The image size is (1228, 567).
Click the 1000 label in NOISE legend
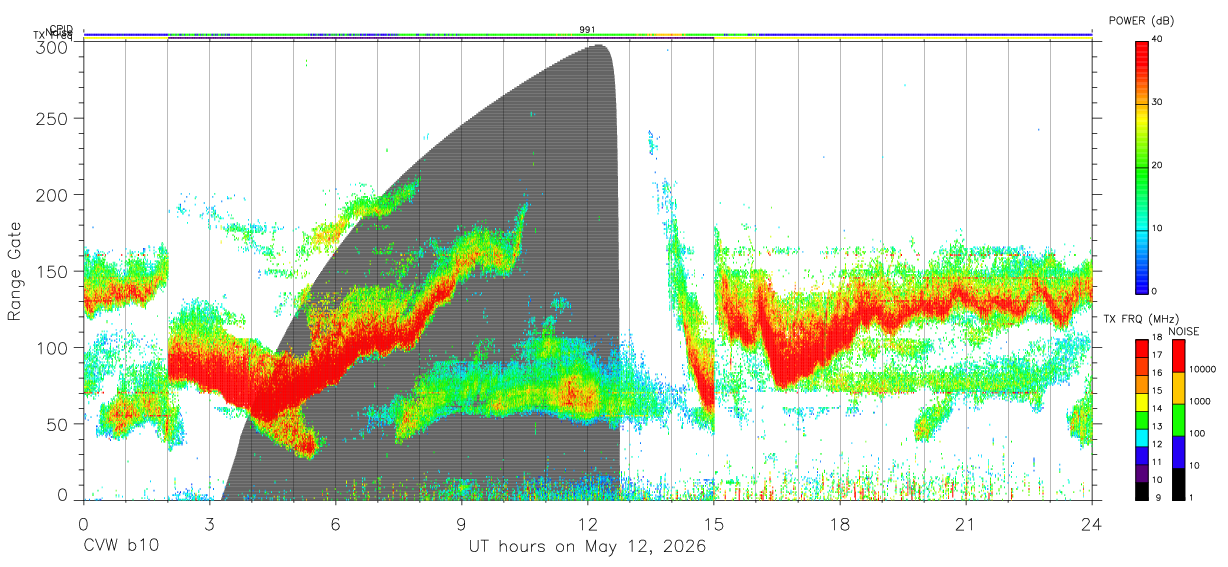tap(1200, 402)
